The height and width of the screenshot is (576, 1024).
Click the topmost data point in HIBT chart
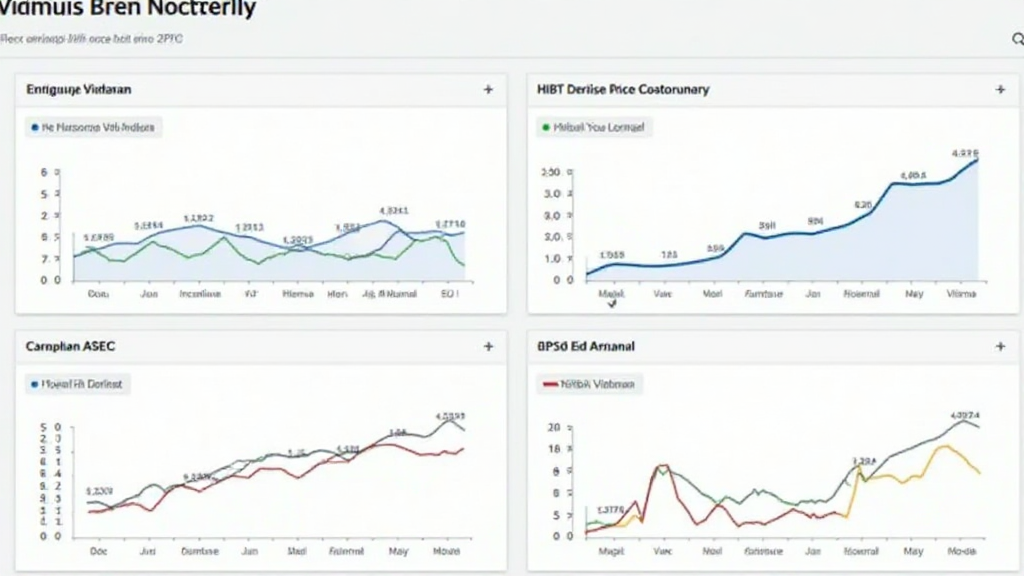coord(976,160)
